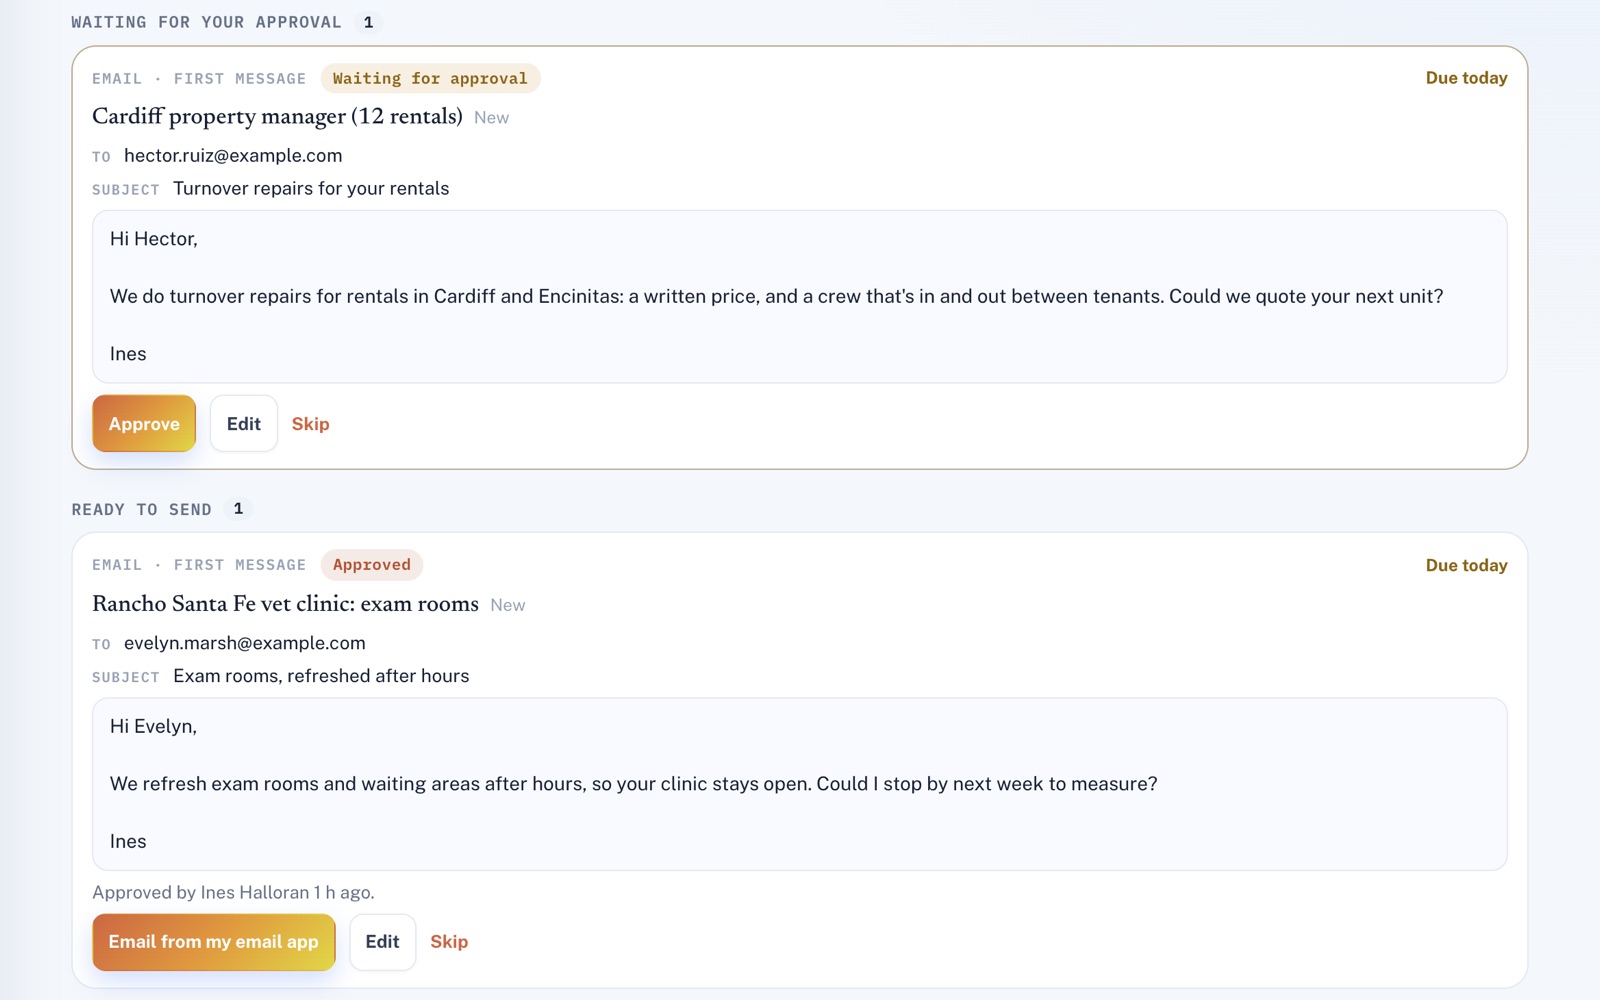Click Due today on Cardiff card
1600x1000 pixels.
pyautogui.click(x=1466, y=78)
